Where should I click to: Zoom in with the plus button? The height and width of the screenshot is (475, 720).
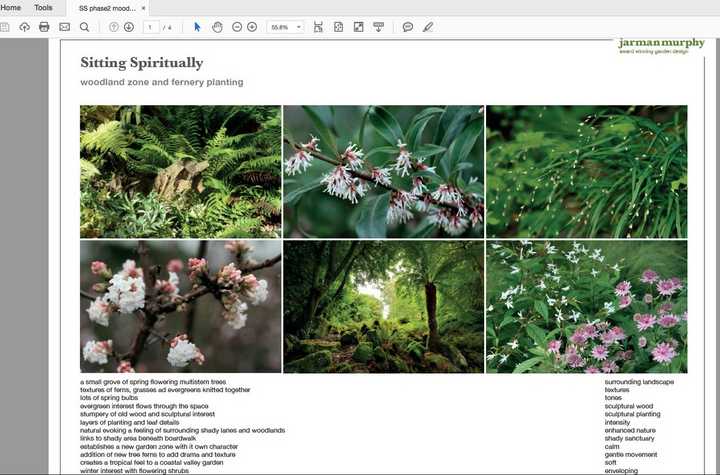click(252, 27)
